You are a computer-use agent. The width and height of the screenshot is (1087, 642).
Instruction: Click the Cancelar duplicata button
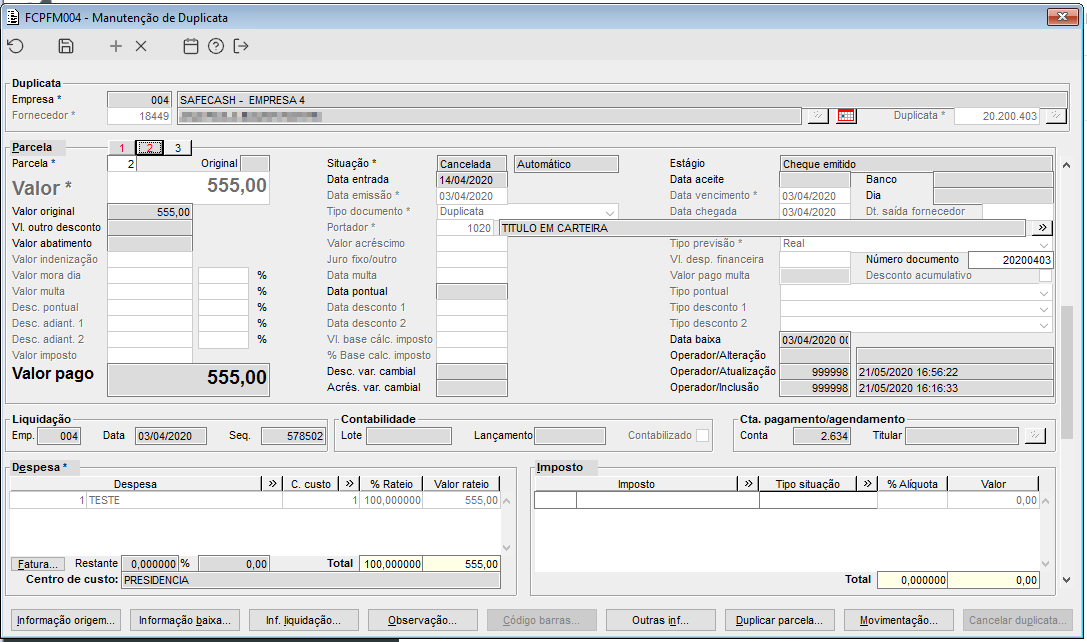(1018, 620)
